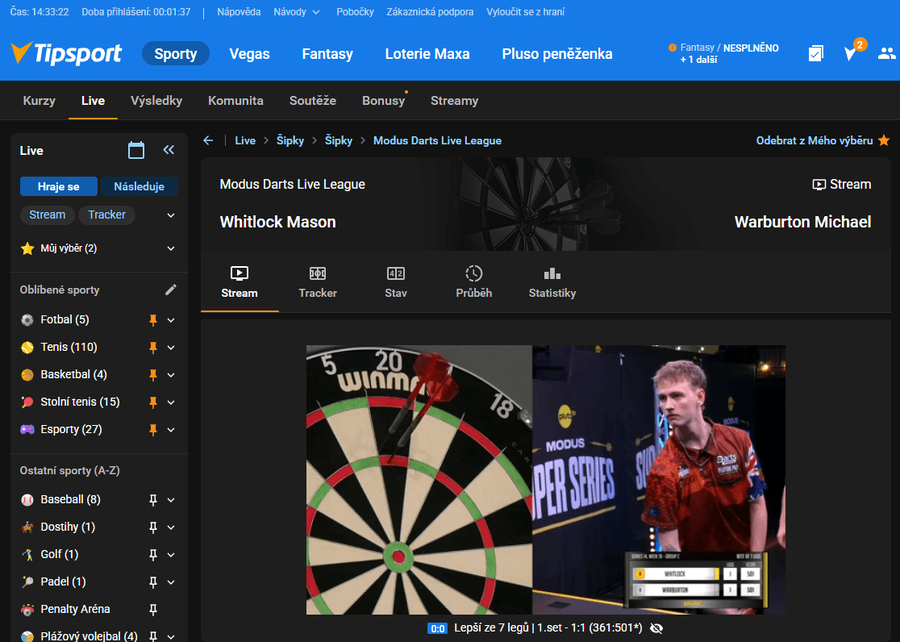Screen dimensions: 900x642
Task: Click the Stolní tenis paddle icon
Action: [27, 402]
